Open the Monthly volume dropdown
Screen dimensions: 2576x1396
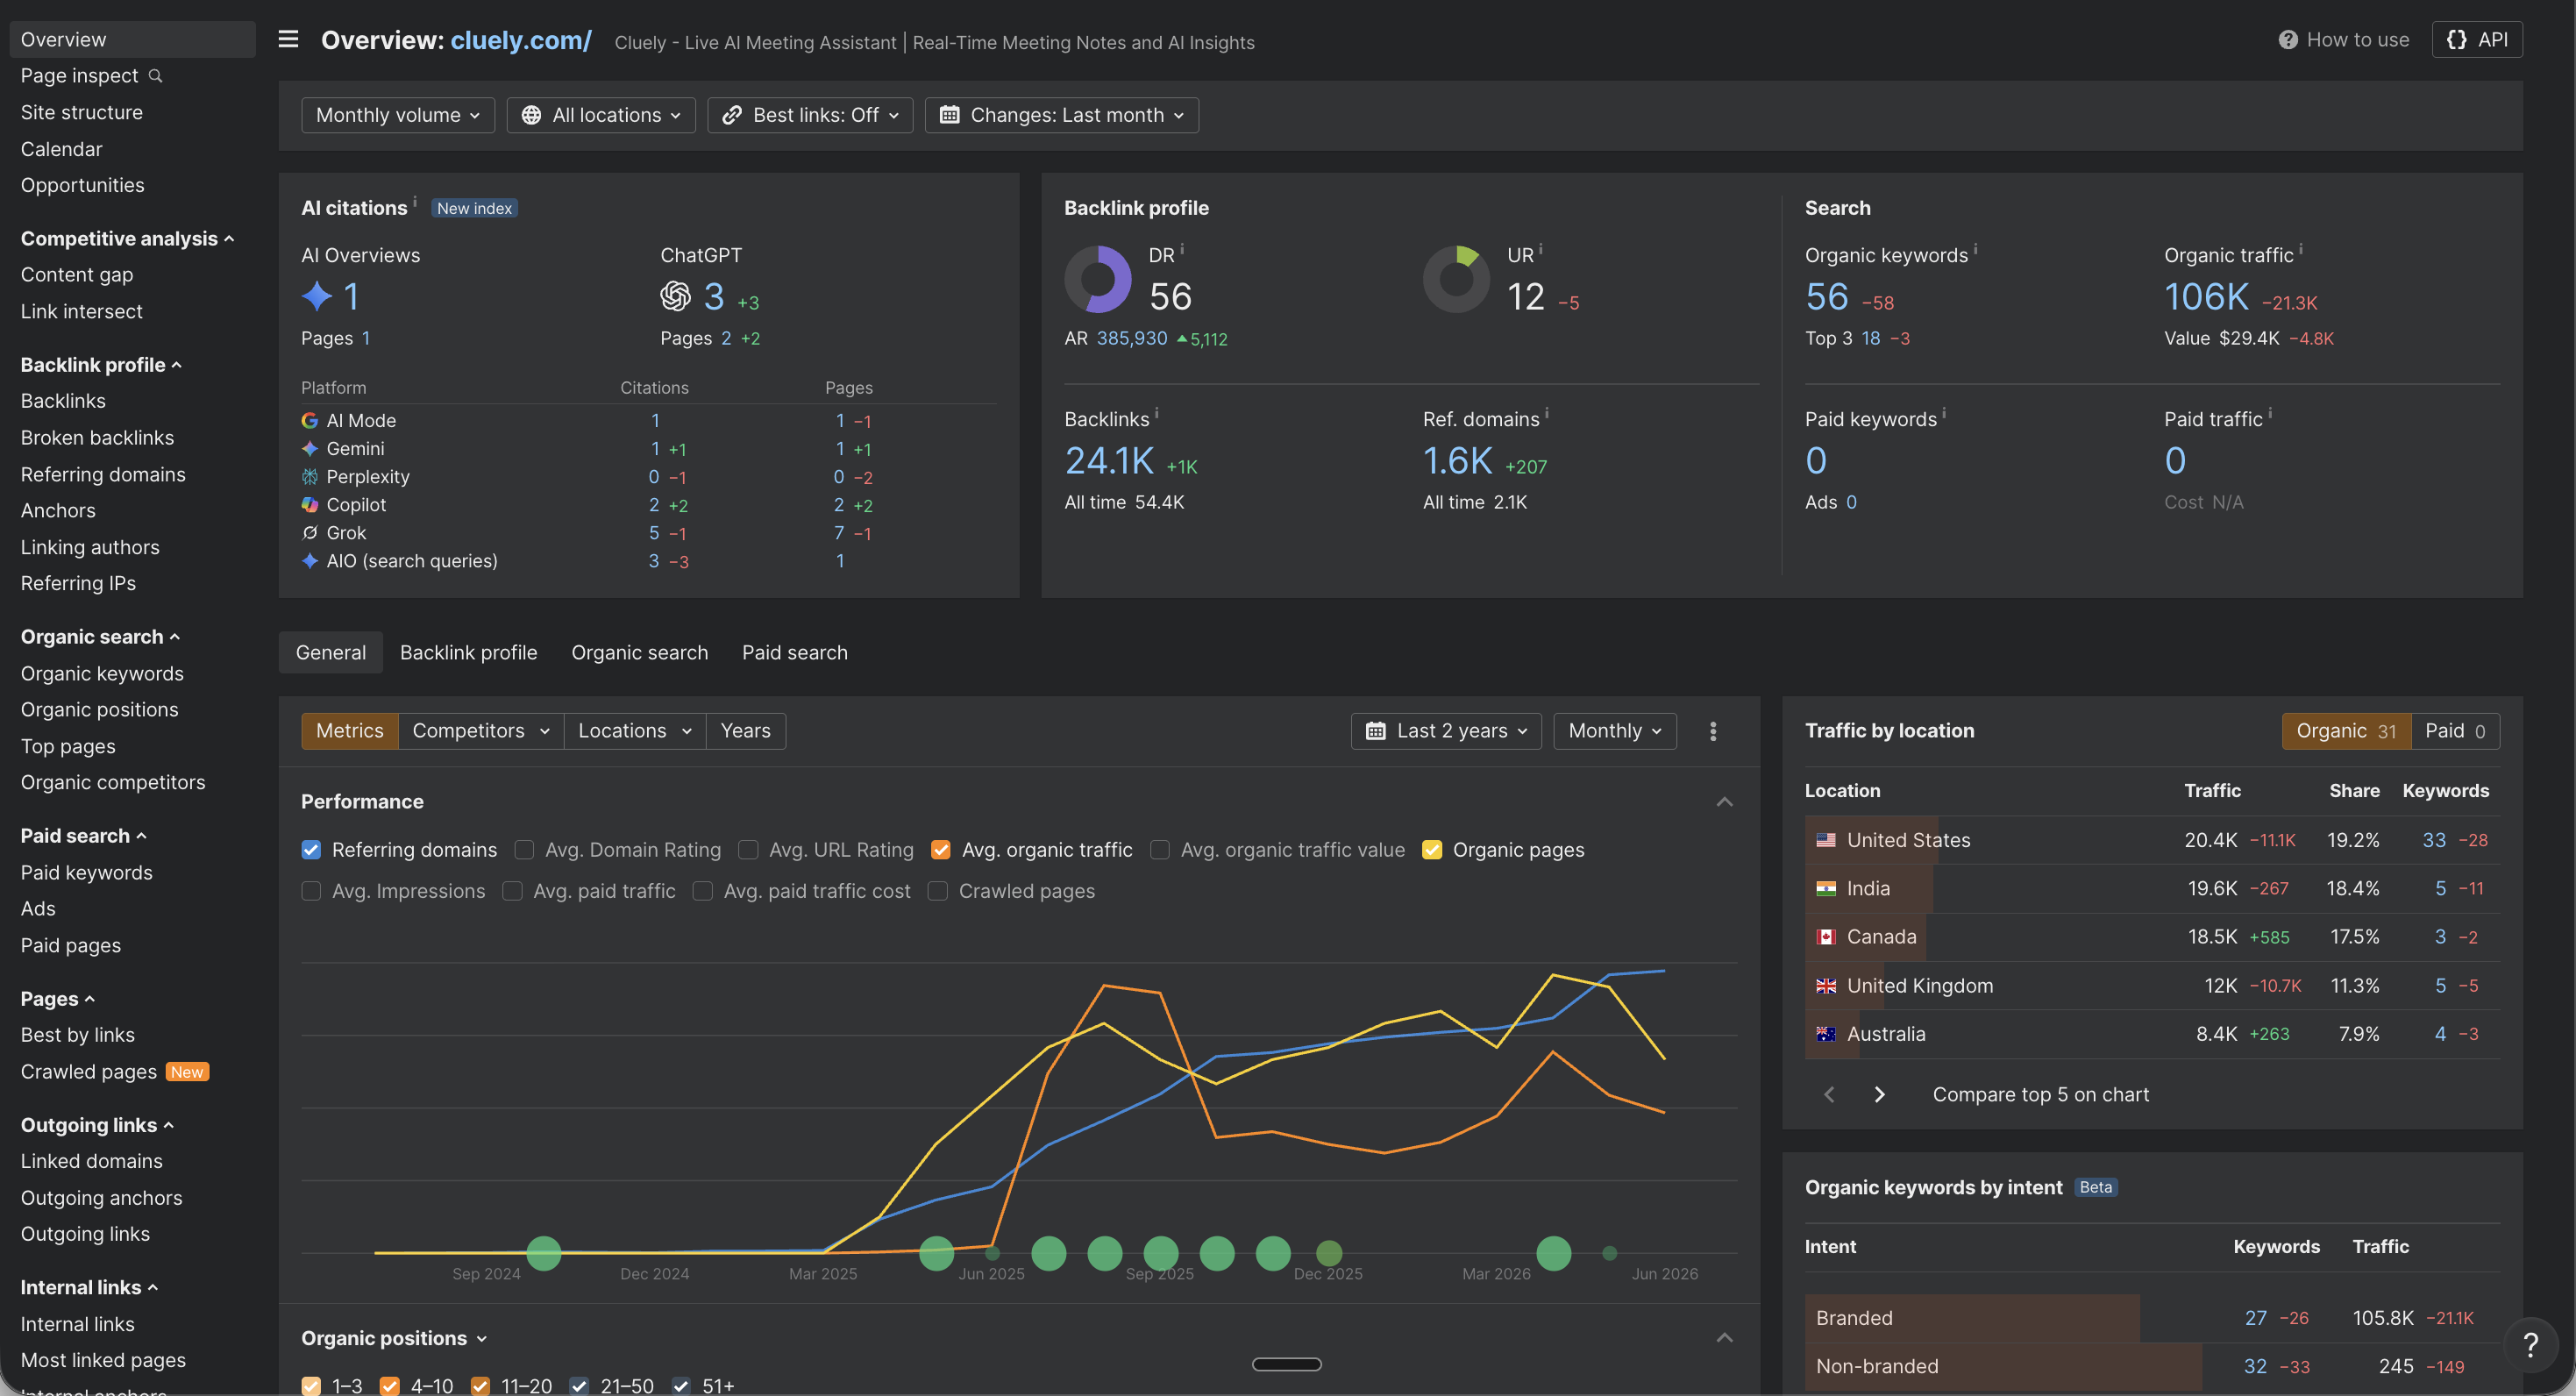[x=398, y=115]
